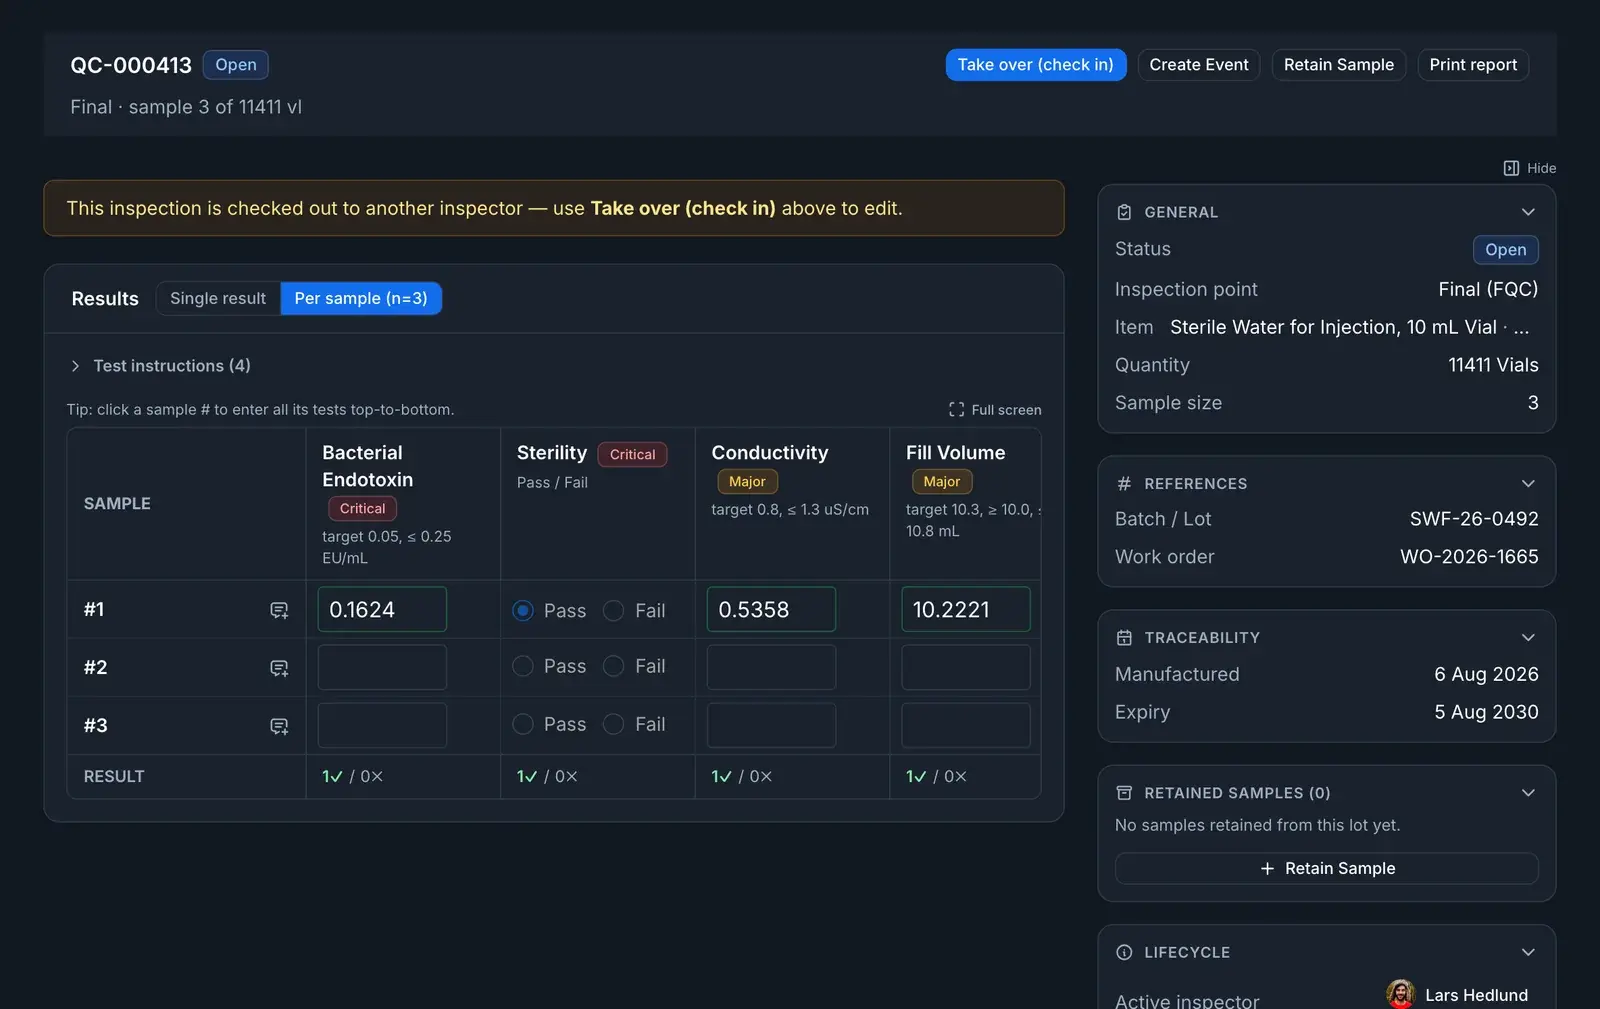1600x1009 pixels.
Task: Click the Critical badge next to Sterility
Action: (632, 454)
